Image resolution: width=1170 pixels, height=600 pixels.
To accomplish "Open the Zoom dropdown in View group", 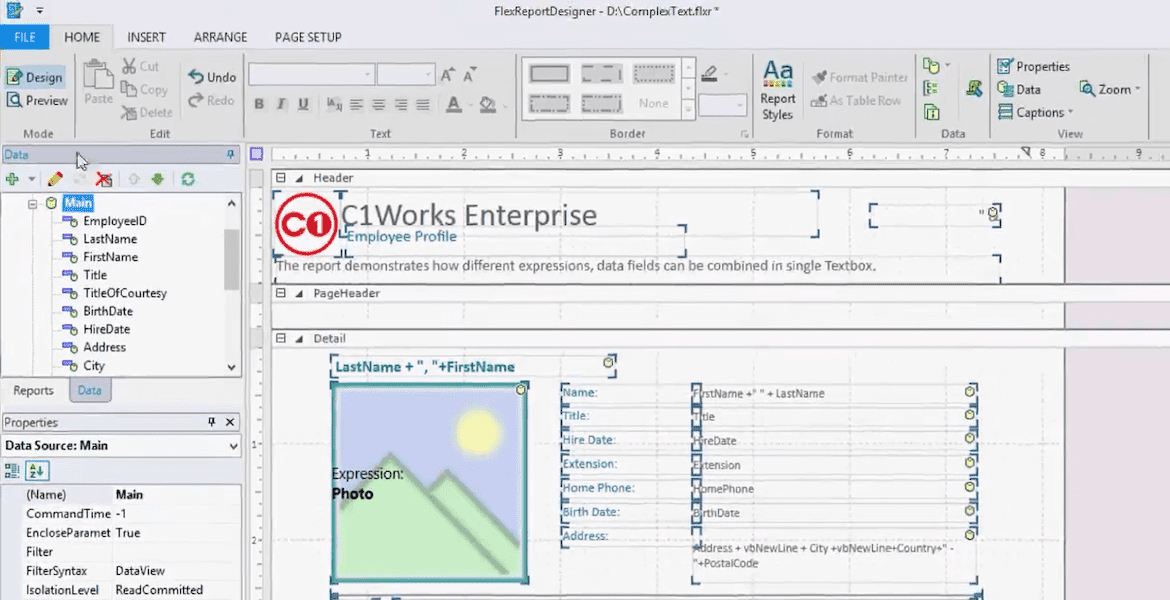I will [x=1110, y=89].
